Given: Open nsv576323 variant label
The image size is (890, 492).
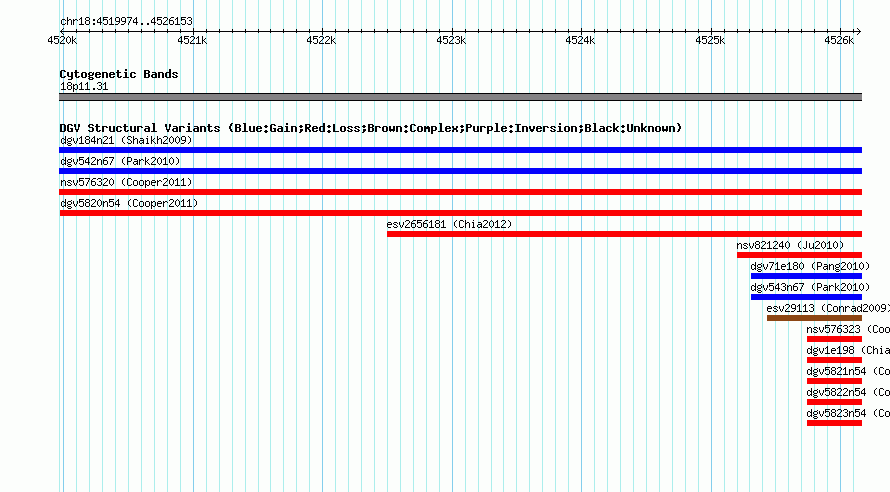Looking at the screenshot, I should (848, 329).
